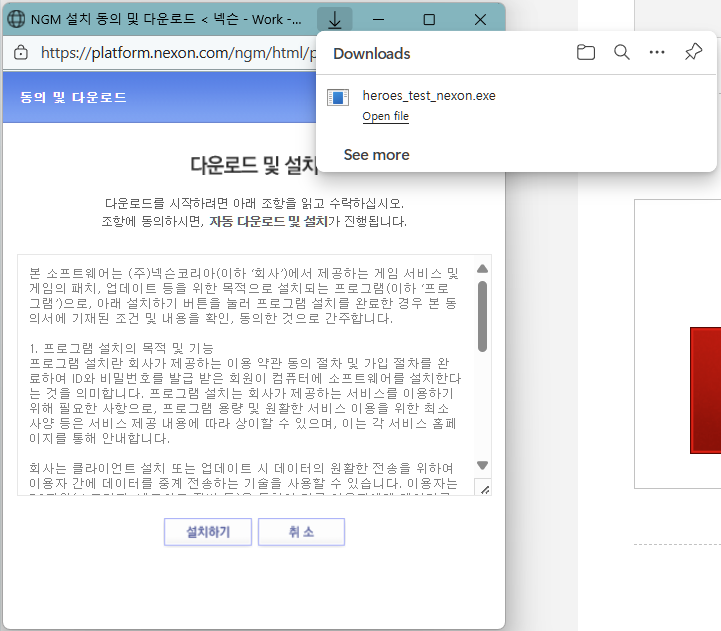Screen dimensions: 721x631
Task: Open more options ellipsis in Downloads panel
Action: point(657,53)
